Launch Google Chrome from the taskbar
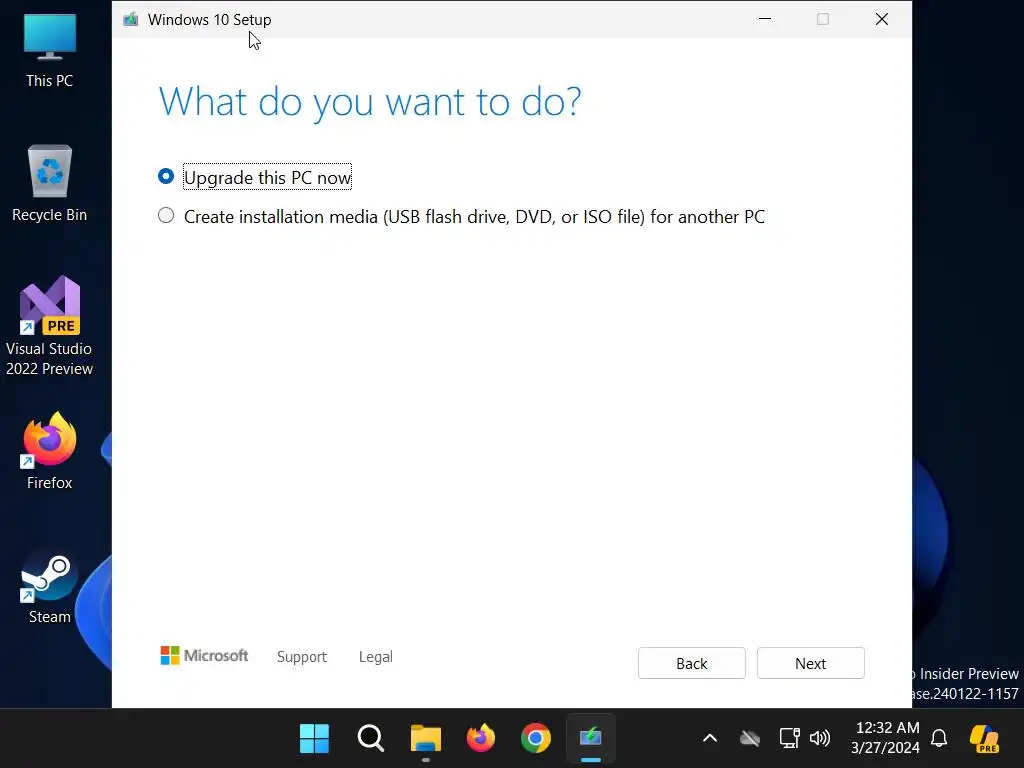Screen dimensions: 1024x768 click(536, 738)
